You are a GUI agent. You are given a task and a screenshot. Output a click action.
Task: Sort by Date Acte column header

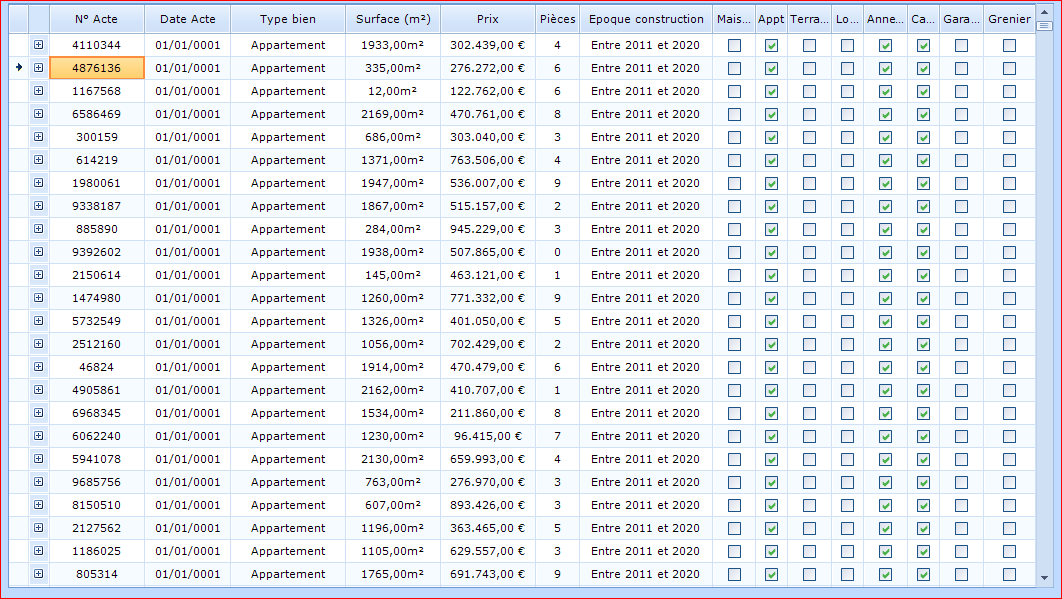coord(188,19)
